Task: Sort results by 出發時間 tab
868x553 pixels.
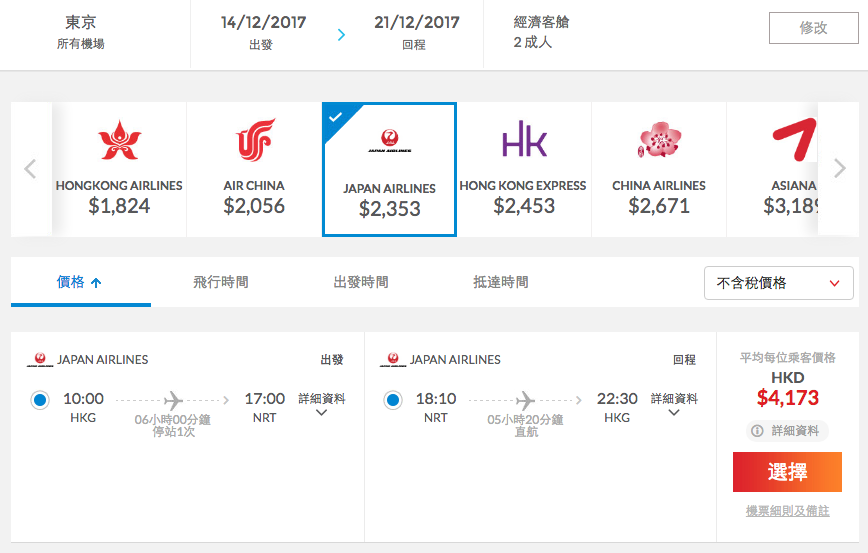Action: point(360,282)
